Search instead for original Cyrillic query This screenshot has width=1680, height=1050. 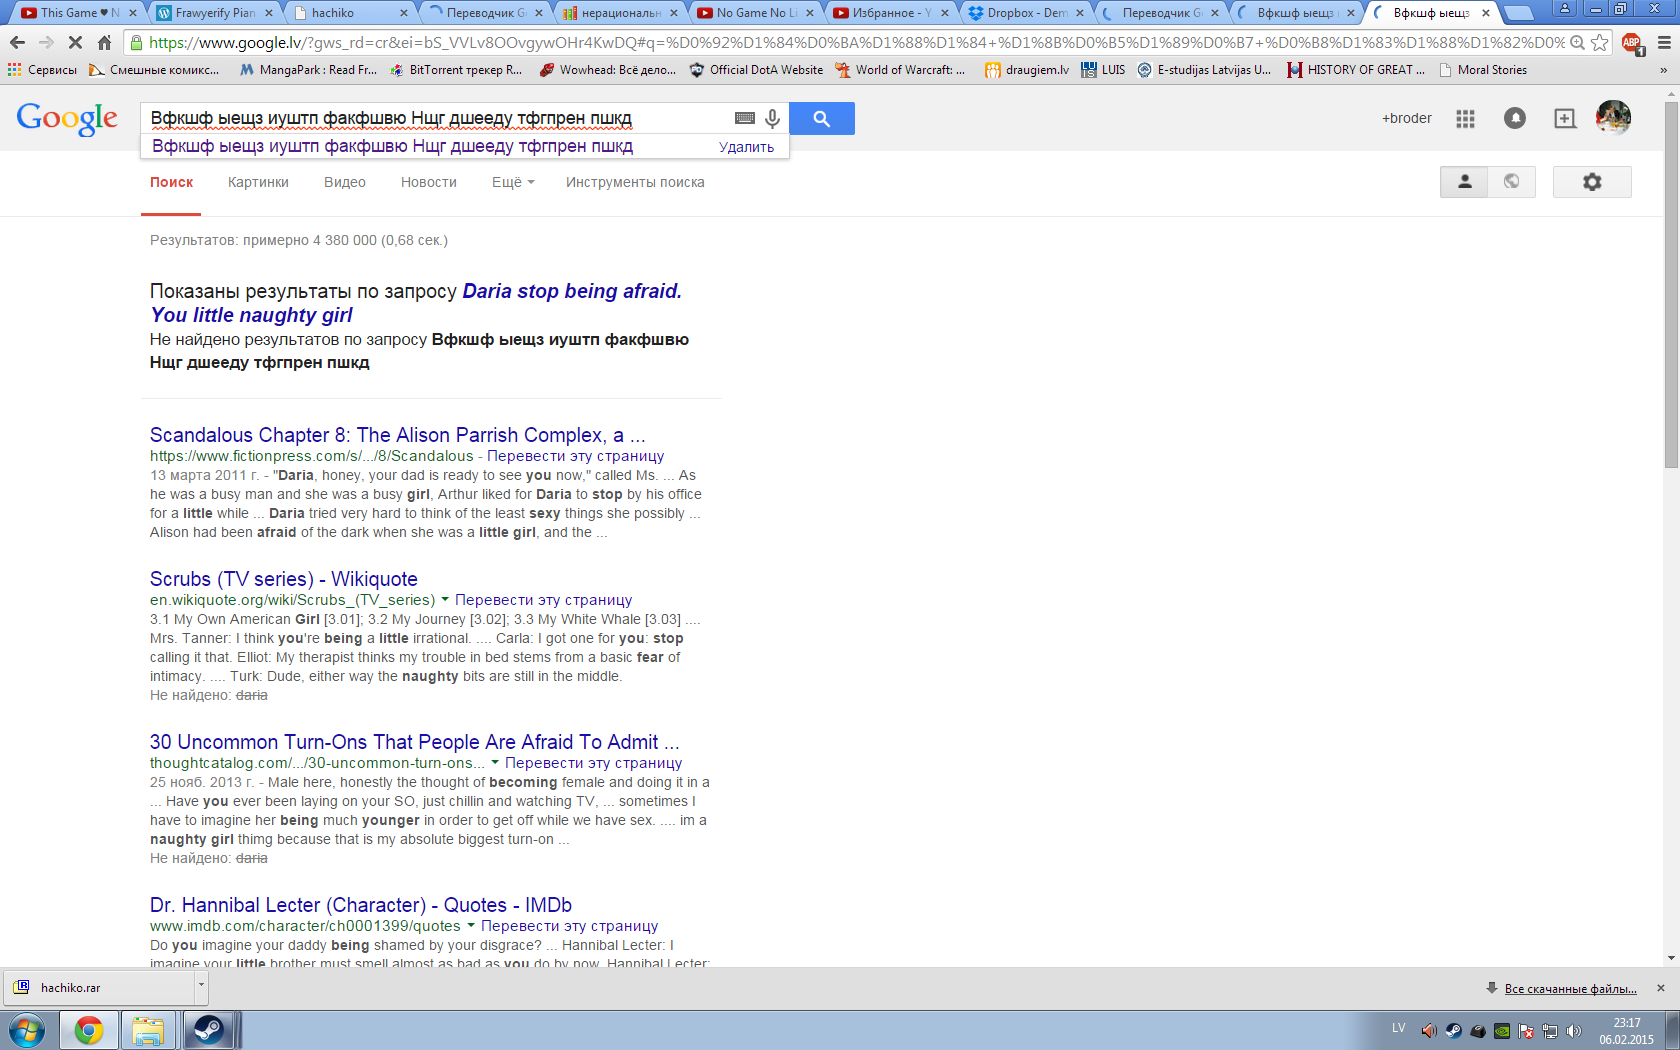pos(419,351)
